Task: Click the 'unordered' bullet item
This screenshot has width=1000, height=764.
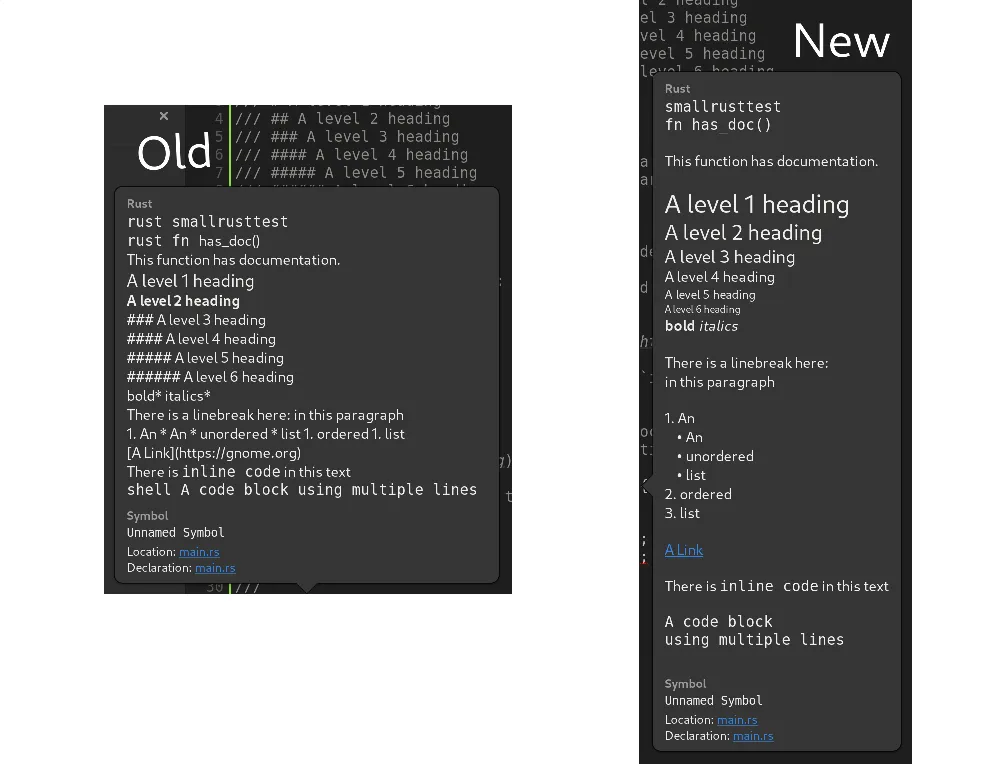Action: (x=719, y=456)
